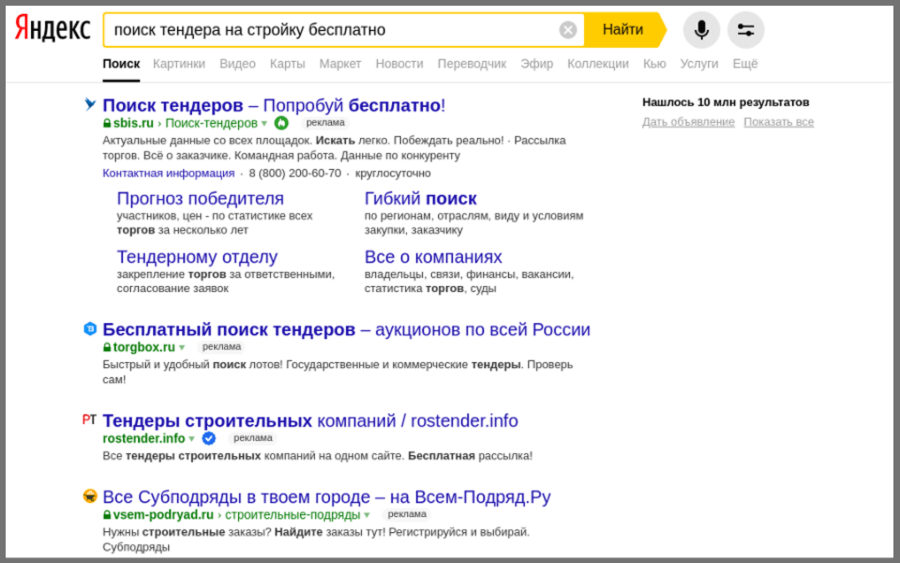Expand dropdown arrow next to torgbox.ru

pyautogui.click(x=182, y=348)
